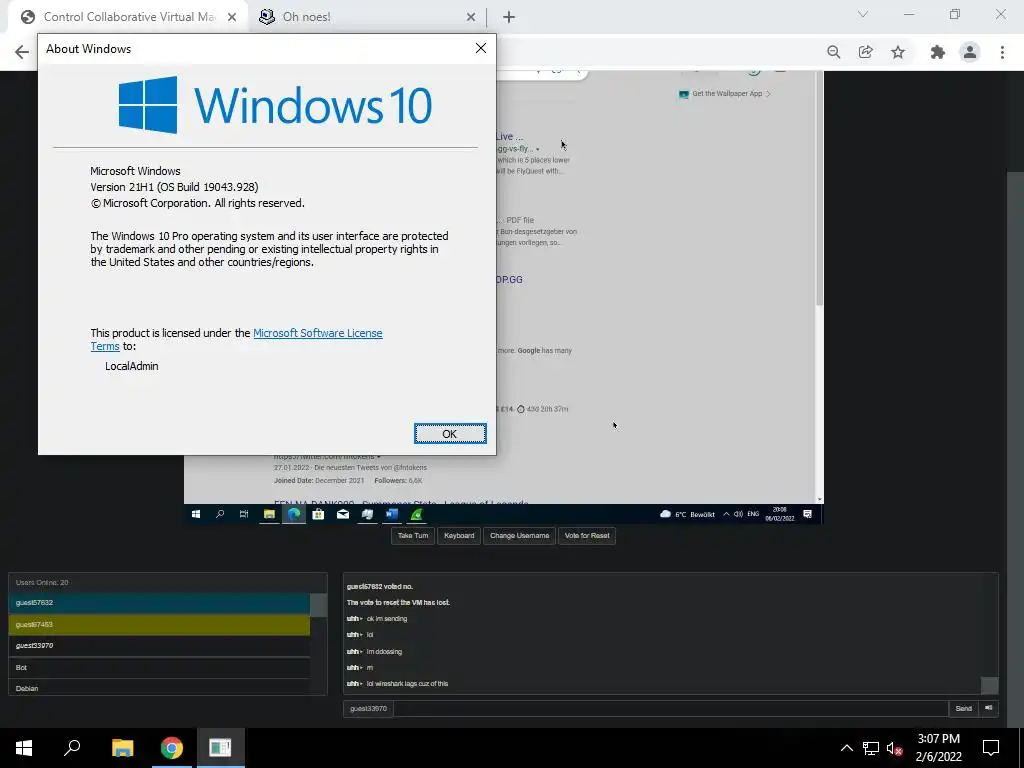Viewport: 1024px width, 768px height.
Task: Click the Change Username button
Action: (x=519, y=536)
